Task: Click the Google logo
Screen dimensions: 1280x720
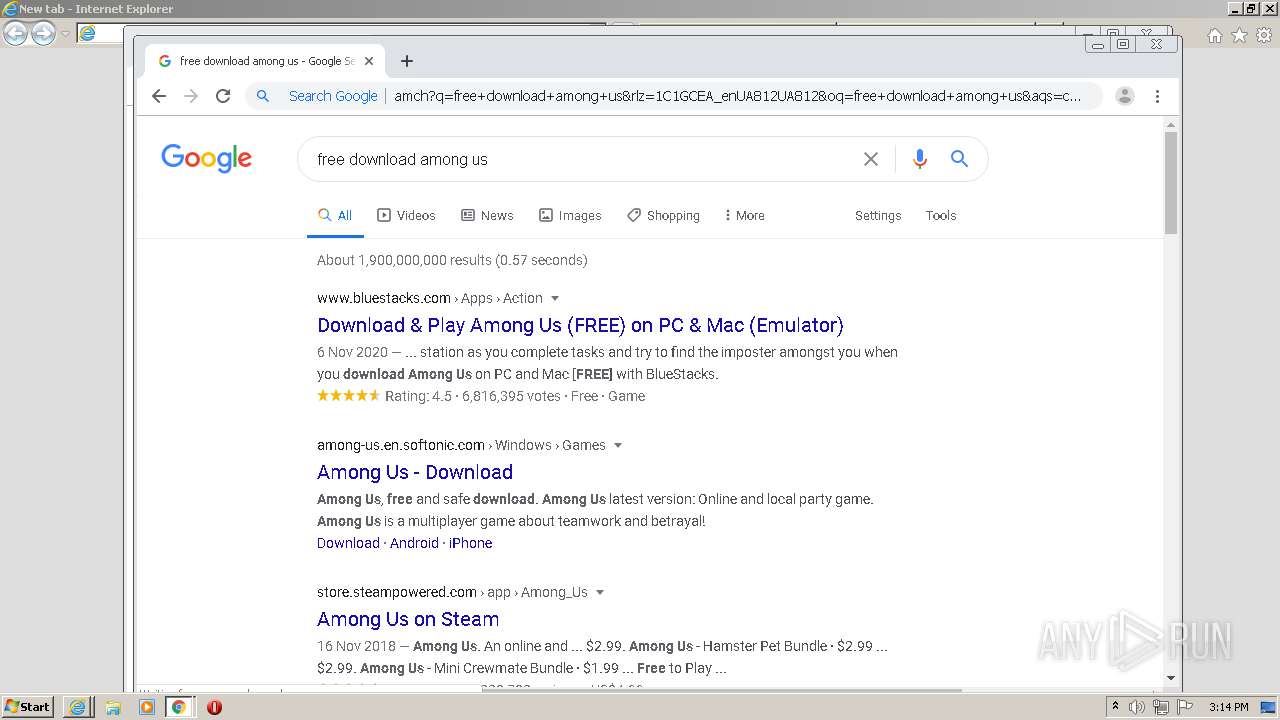Action: [207, 158]
